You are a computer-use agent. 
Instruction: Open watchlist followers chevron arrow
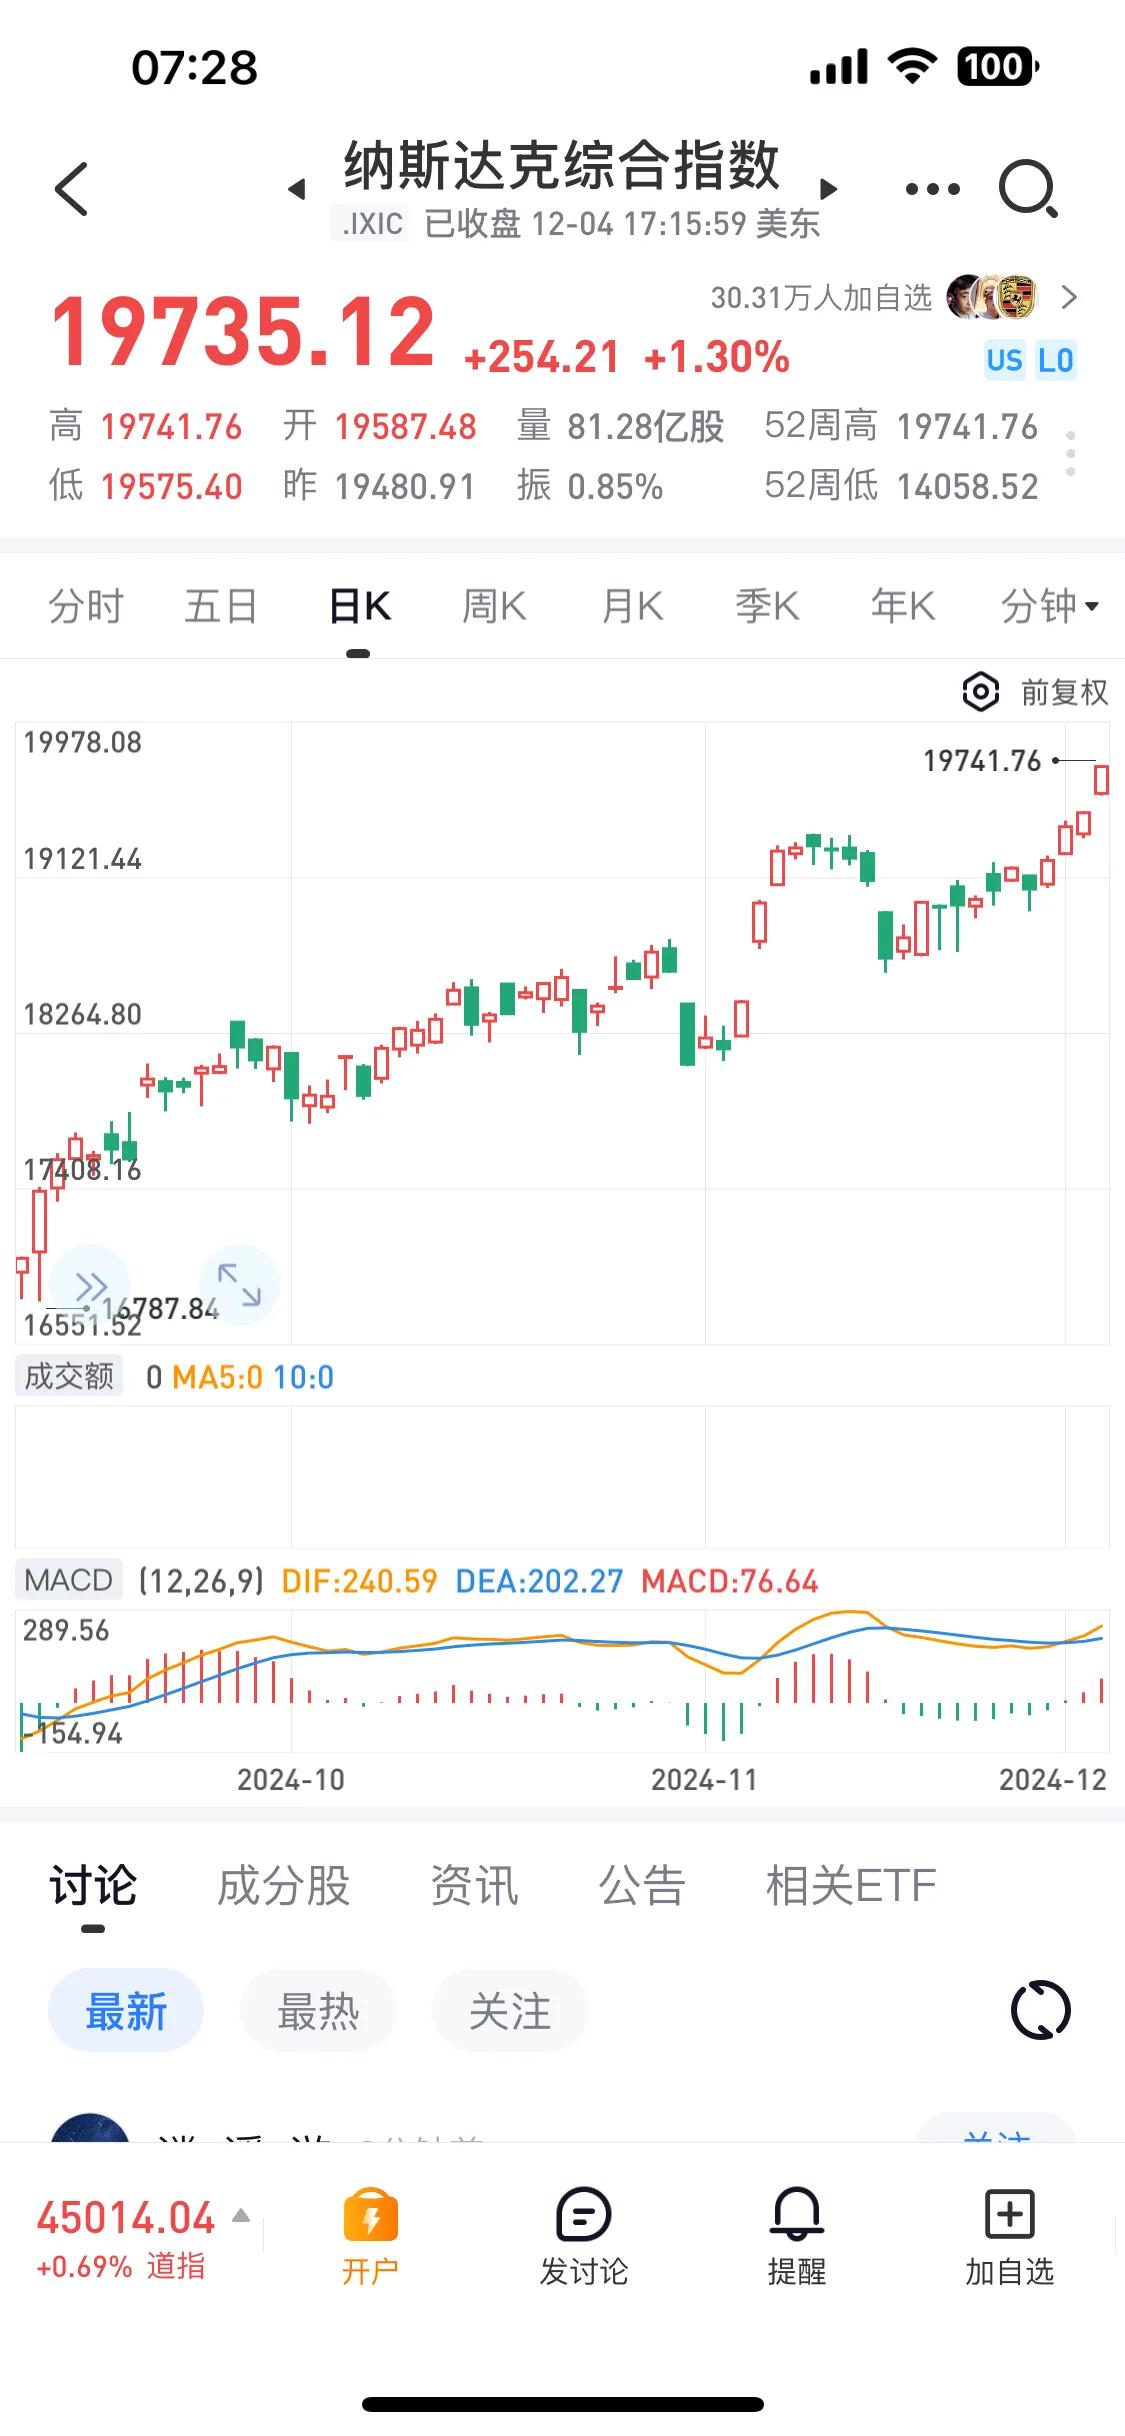(1069, 297)
